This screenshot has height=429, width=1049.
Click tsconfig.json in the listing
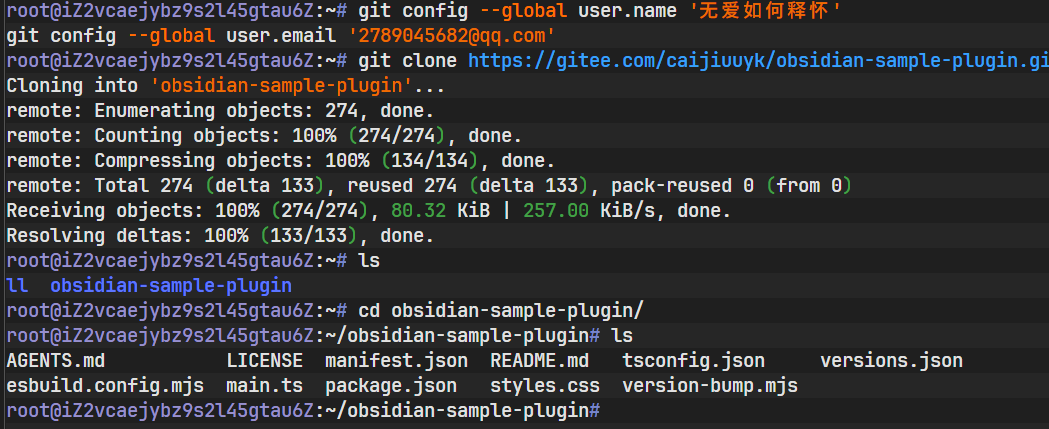[693, 361]
